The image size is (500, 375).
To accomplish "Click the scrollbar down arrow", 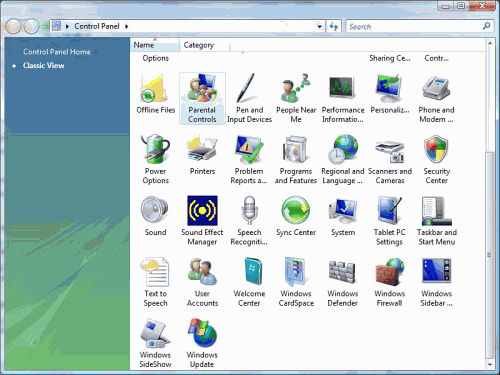I will [x=490, y=365].
